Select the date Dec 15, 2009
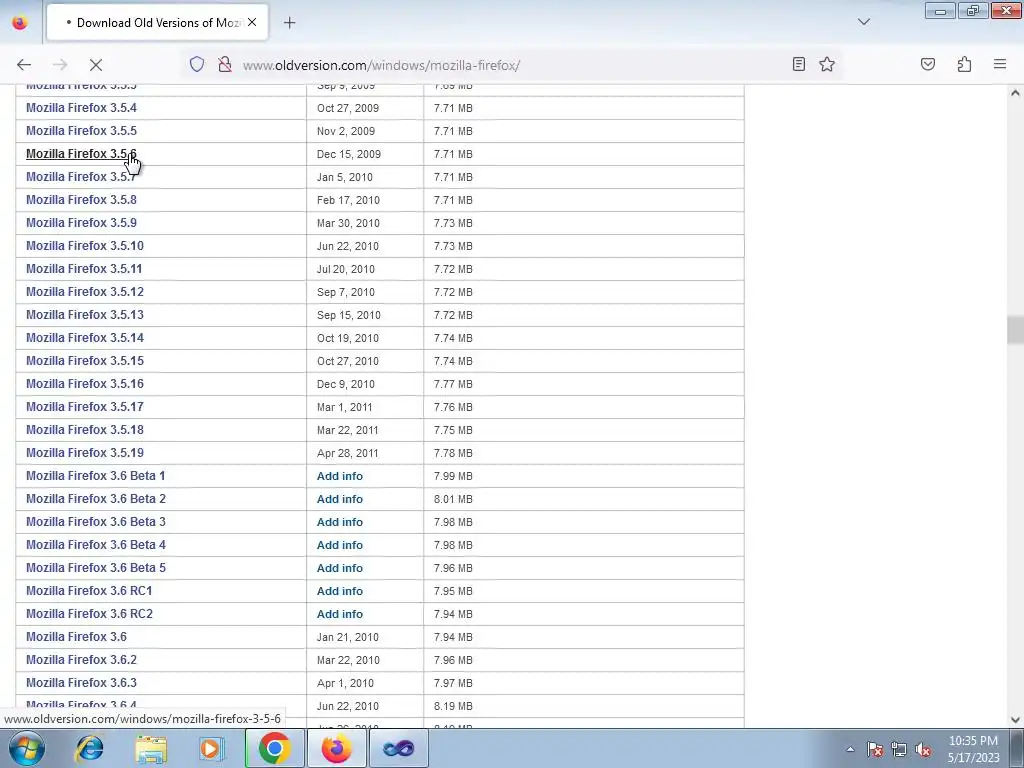The width and height of the screenshot is (1024, 768). pyautogui.click(x=349, y=154)
